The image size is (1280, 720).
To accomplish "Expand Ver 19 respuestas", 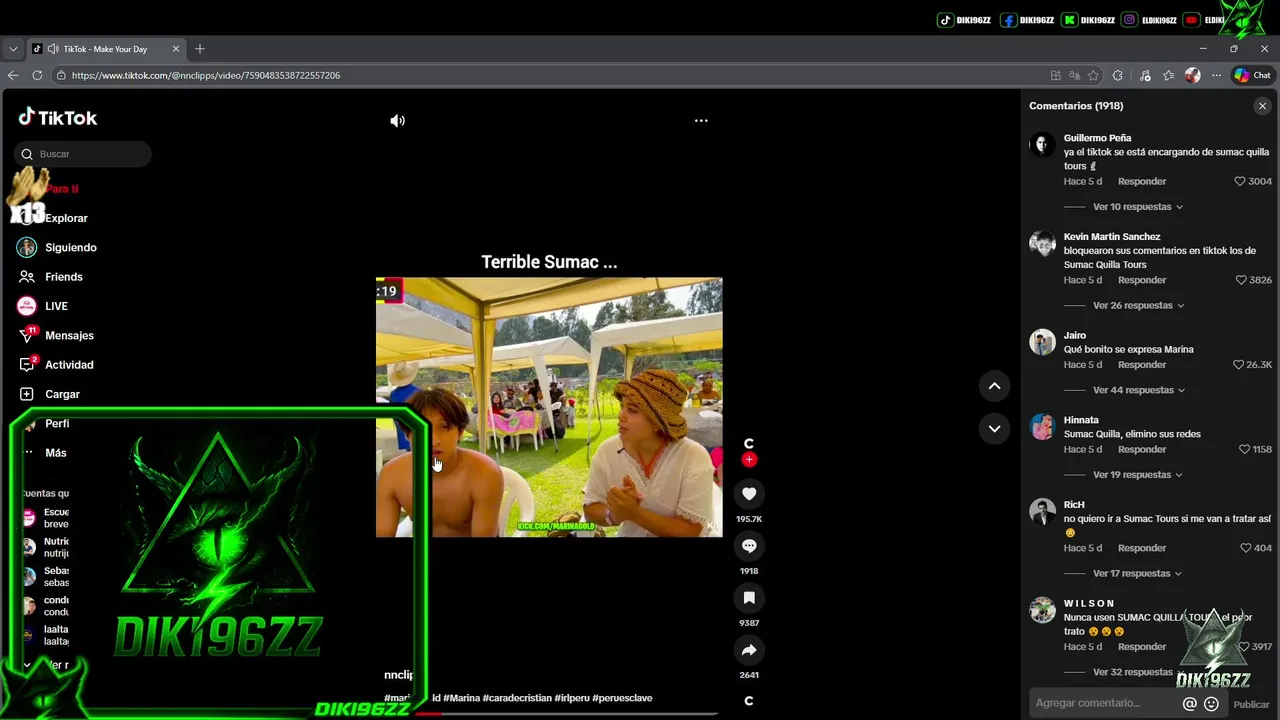I will coord(1138,475).
